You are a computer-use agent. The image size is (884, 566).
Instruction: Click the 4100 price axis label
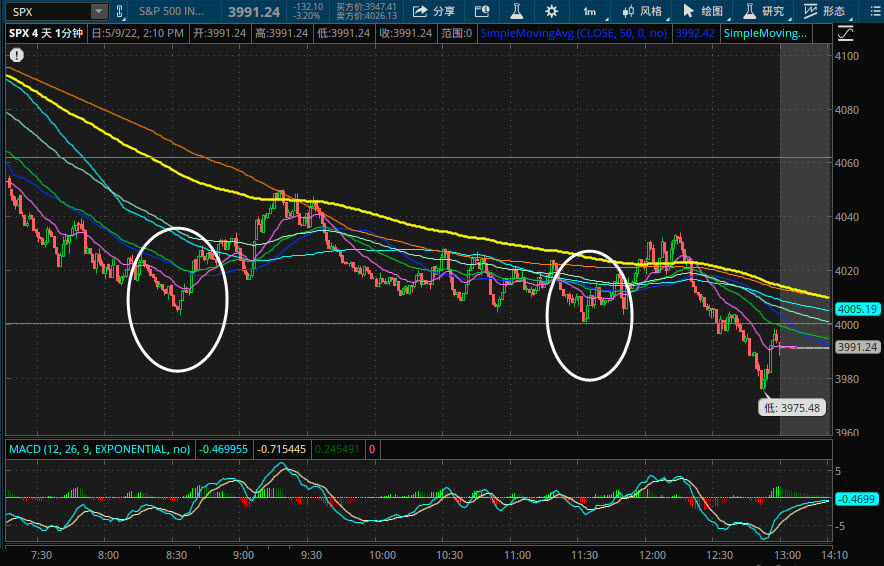click(x=847, y=56)
